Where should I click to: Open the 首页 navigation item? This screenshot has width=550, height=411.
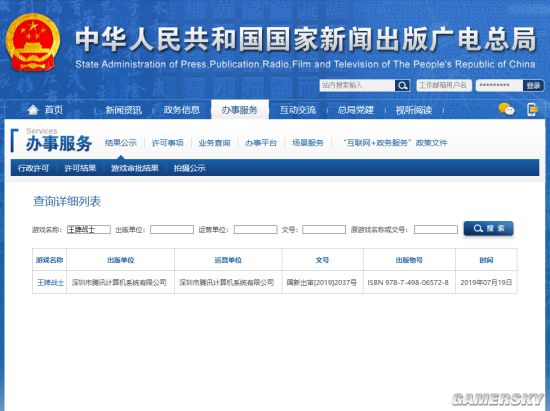[54, 110]
